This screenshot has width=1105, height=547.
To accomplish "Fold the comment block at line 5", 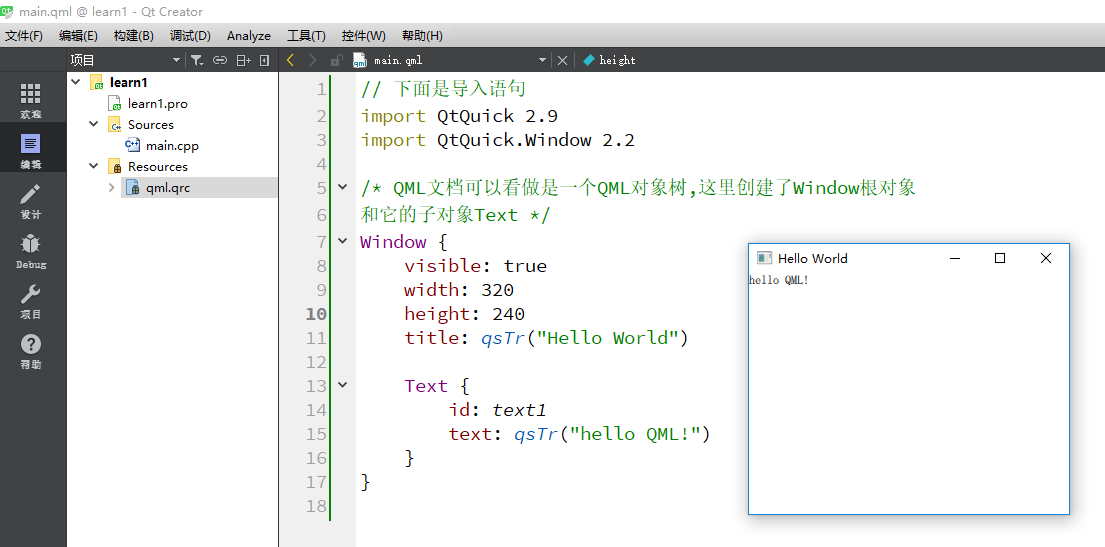I will coord(342,188).
